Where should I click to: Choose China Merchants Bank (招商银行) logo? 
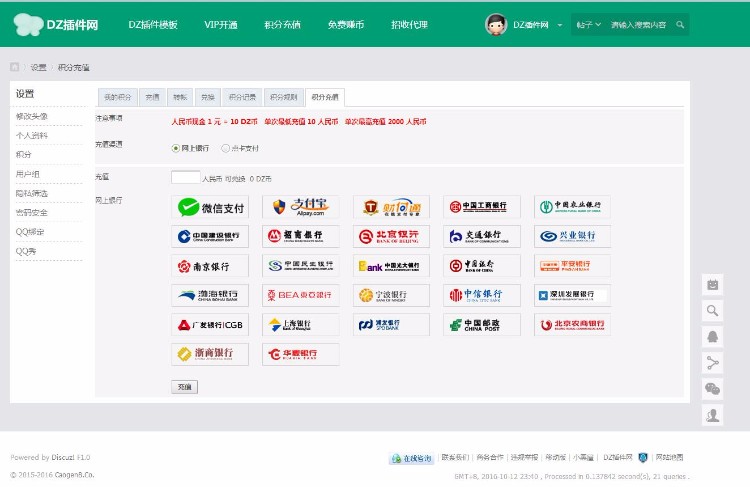[300, 236]
